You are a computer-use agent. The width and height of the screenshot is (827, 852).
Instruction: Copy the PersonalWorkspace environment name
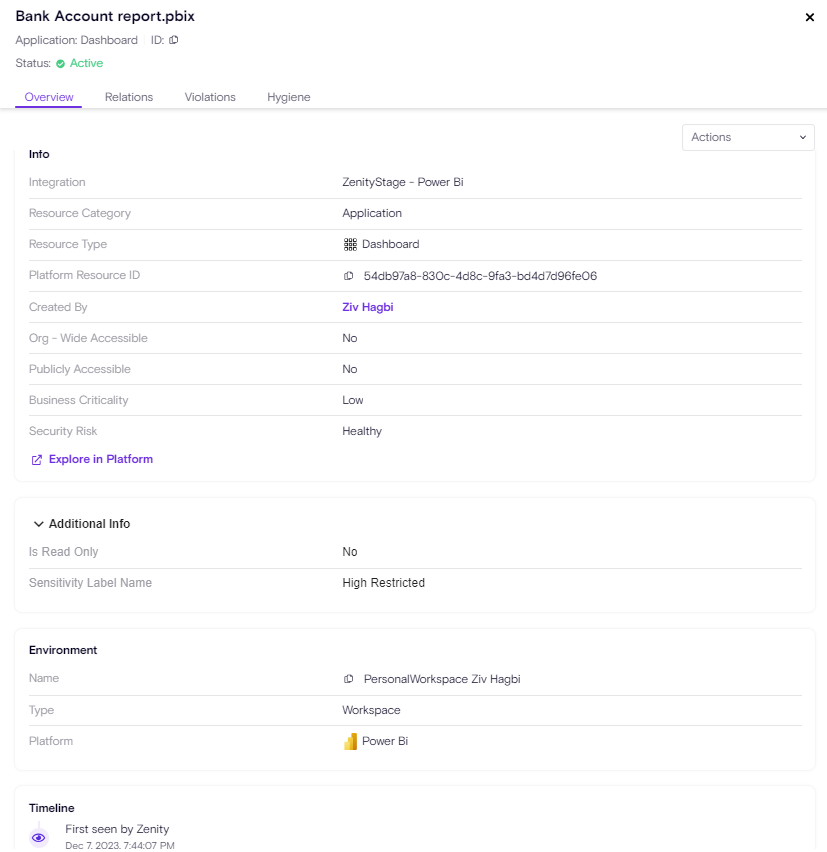click(349, 679)
